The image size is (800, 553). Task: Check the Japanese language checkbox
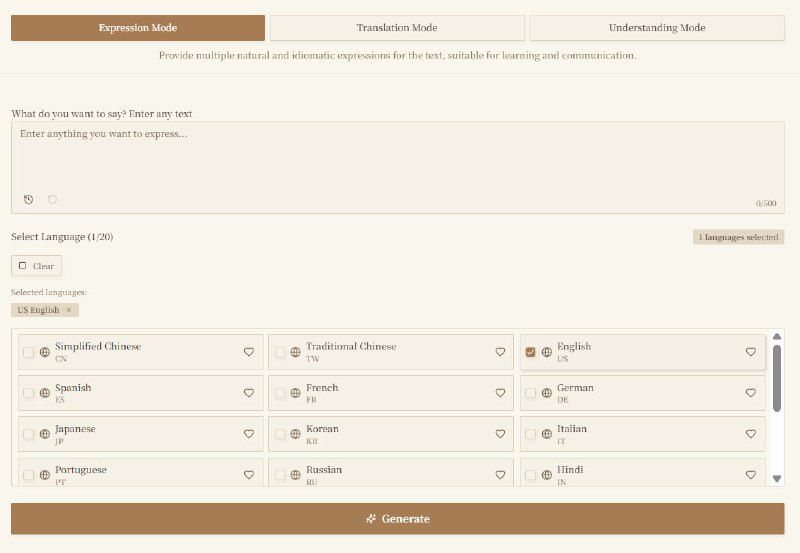tap(28, 434)
